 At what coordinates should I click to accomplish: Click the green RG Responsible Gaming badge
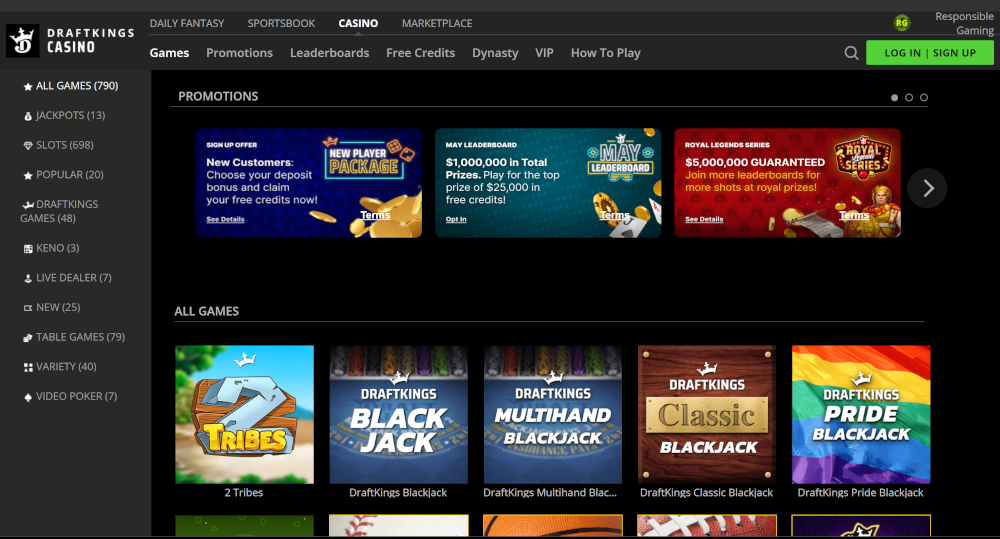click(902, 23)
